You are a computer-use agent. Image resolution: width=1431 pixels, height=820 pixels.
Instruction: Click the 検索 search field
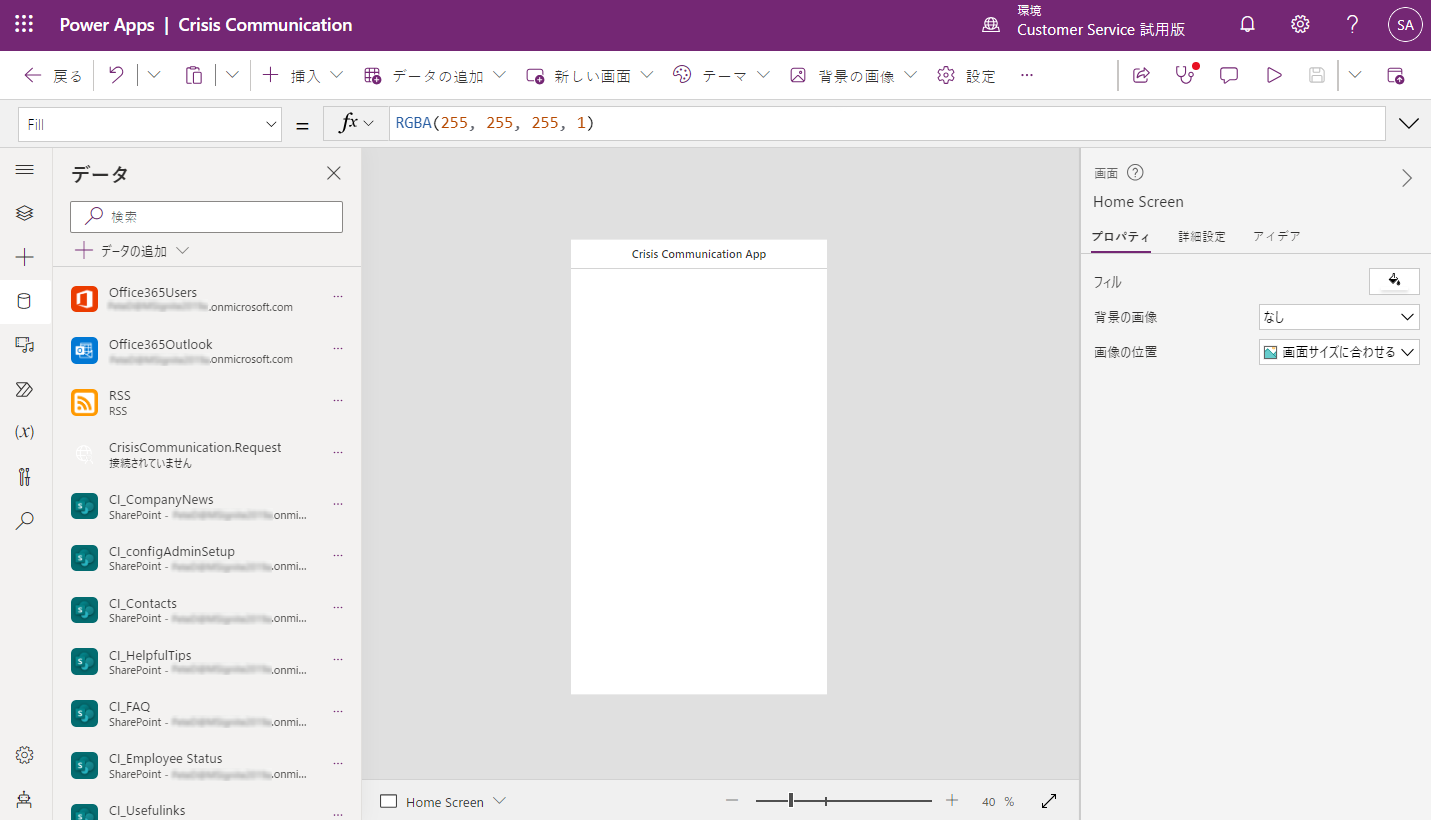[x=207, y=216]
